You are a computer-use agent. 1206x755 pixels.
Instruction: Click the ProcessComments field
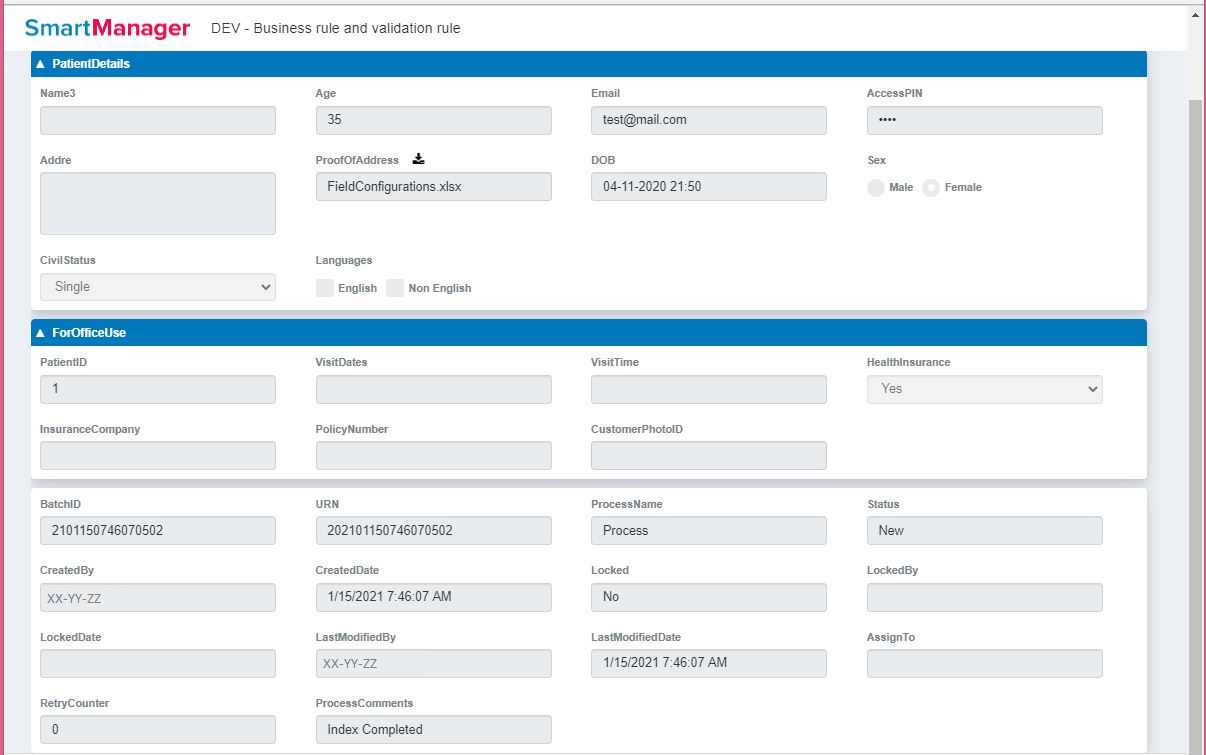[x=433, y=730]
